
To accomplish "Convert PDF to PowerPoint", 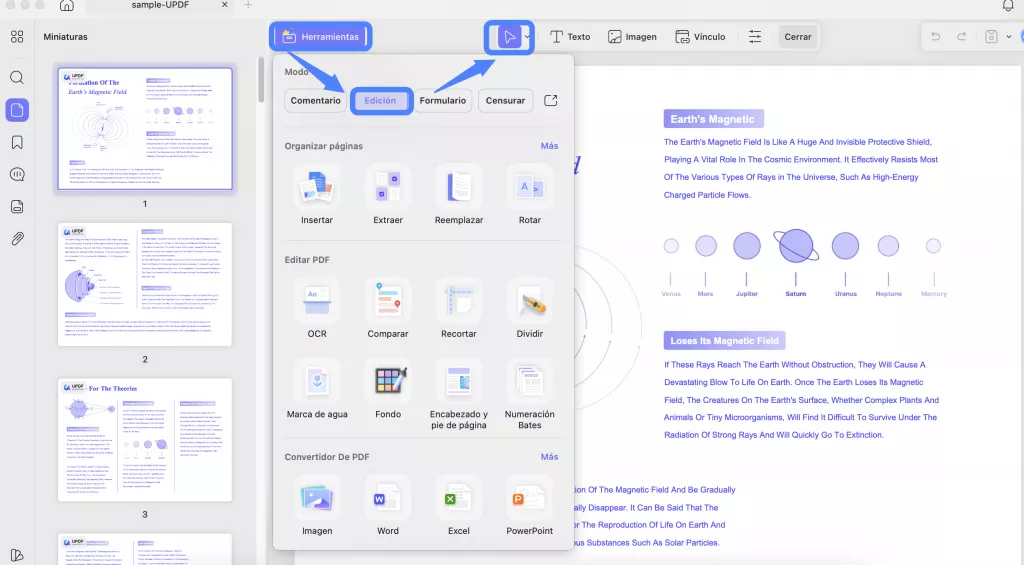I will pyautogui.click(x=530, y=507).
